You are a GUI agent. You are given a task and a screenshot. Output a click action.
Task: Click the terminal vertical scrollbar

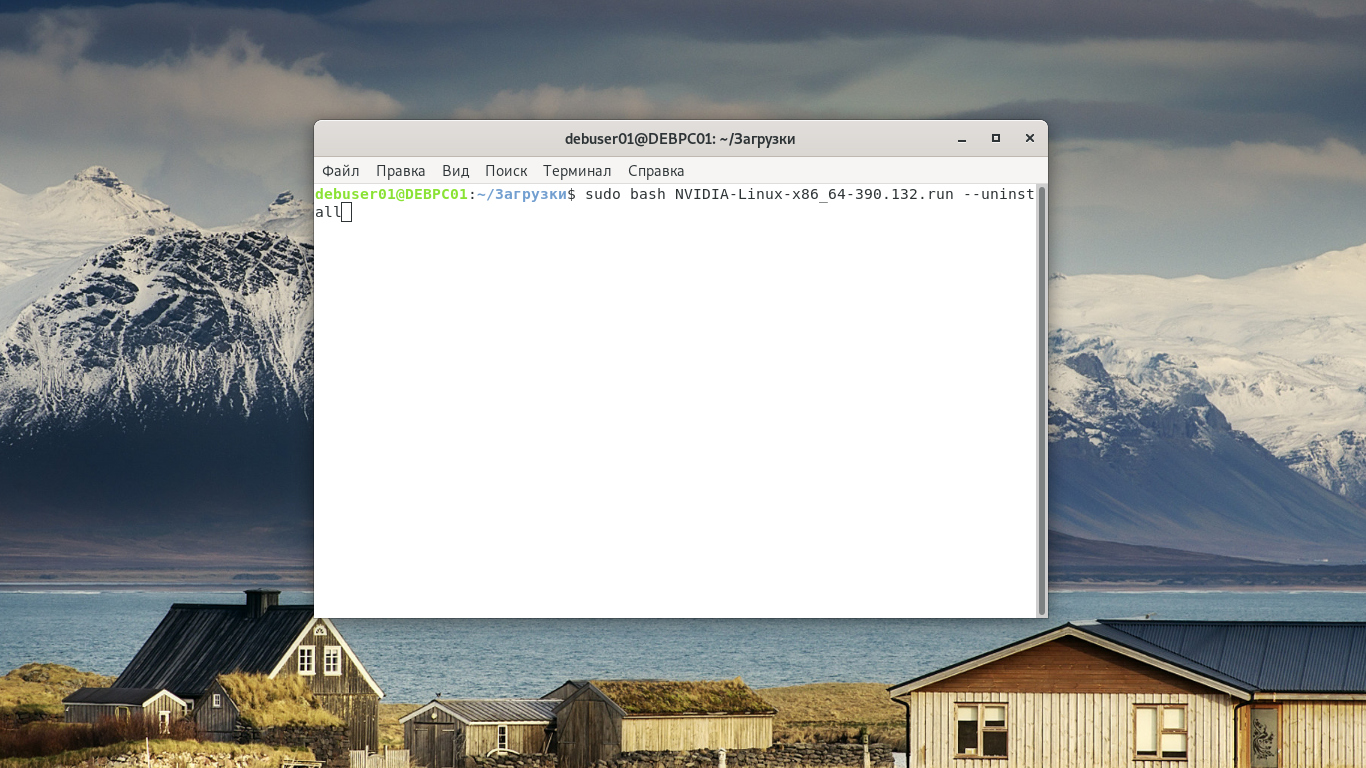pos(1042,400)
